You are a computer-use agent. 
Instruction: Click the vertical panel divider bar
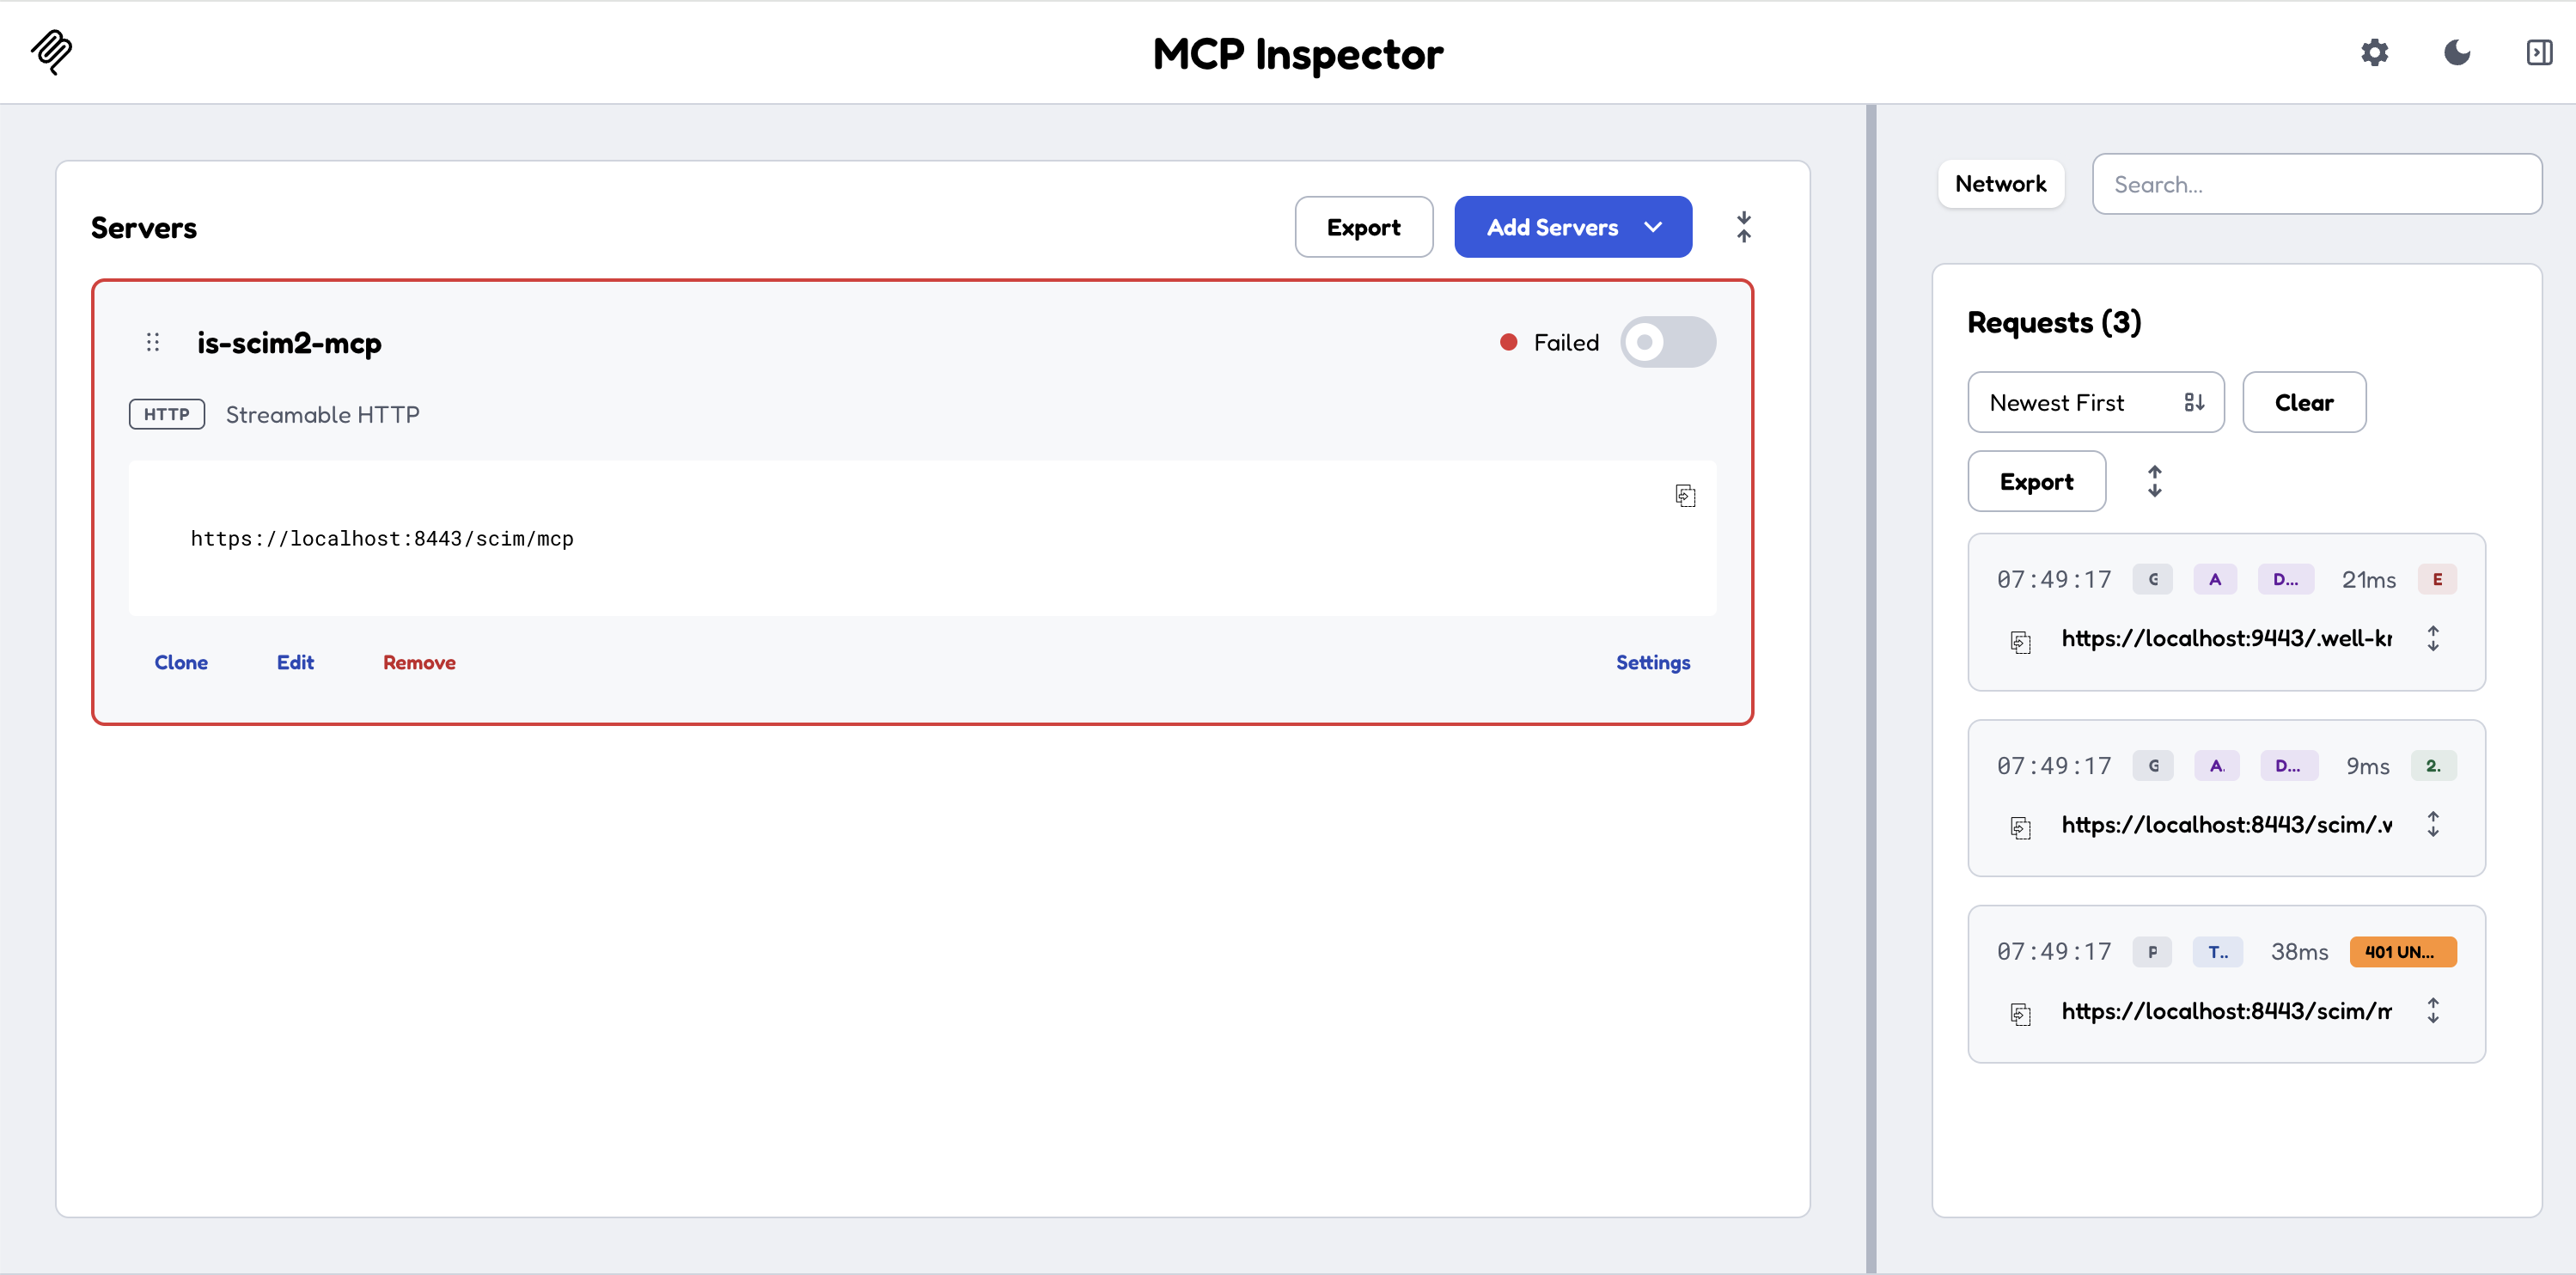pyautogui.click(x=1870, y=688)
